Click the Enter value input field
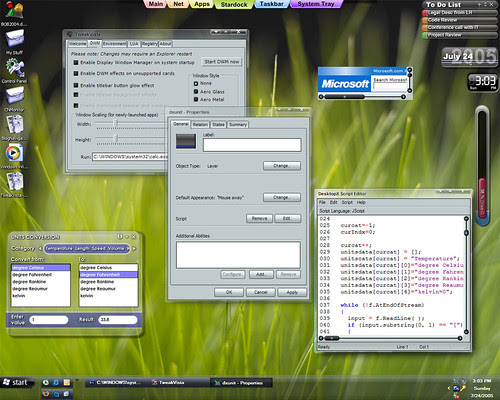500x400 pixels. click(x=49, y=320)
